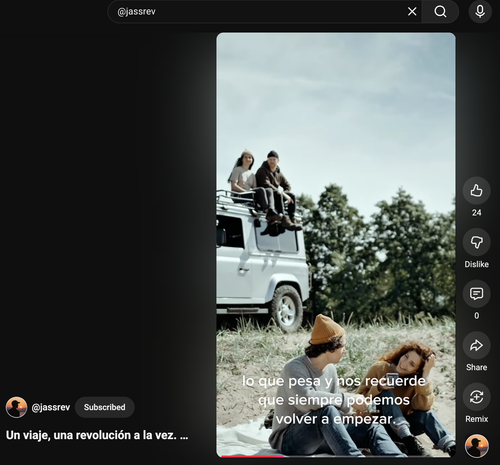Screen dimensions: 500x465
Task: Click the magnifying glass search button
Action: [440, 12]
